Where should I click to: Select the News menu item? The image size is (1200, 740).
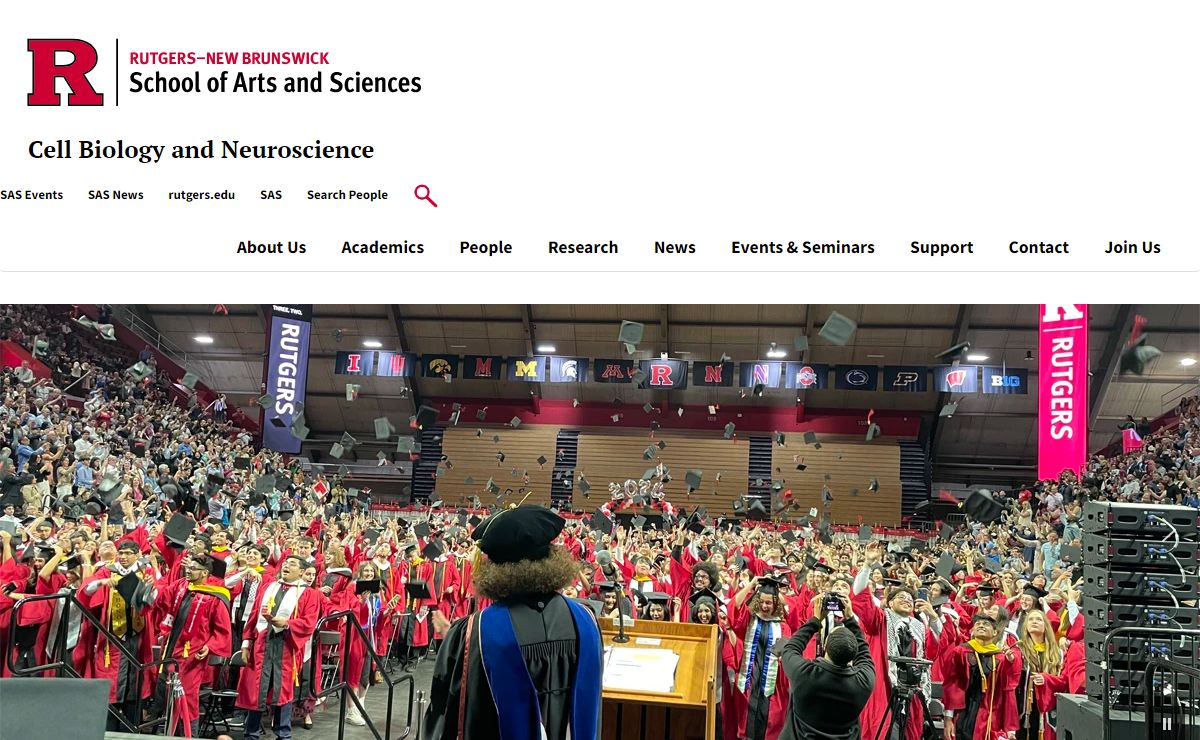pyautogui.click(x=675, y=247)
